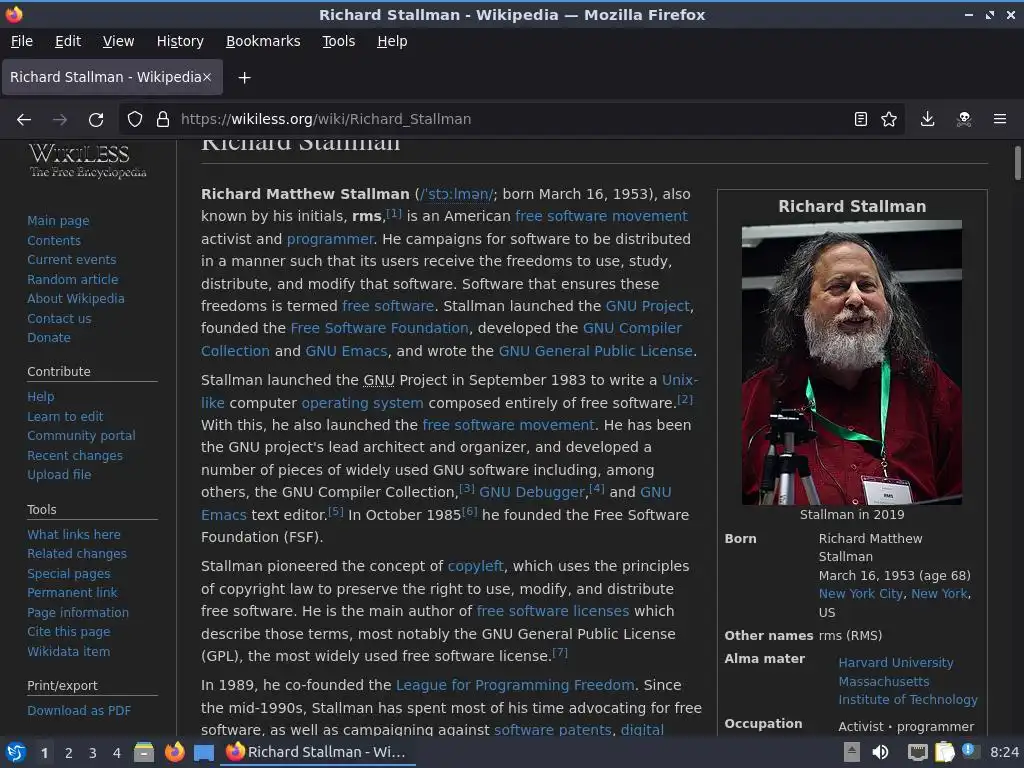Open the Help menu
The width and height of the screenshot is (1024, 768).
coord(392,41)
